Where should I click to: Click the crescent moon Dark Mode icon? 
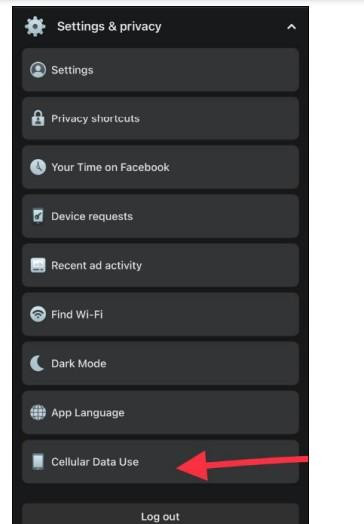37,363
